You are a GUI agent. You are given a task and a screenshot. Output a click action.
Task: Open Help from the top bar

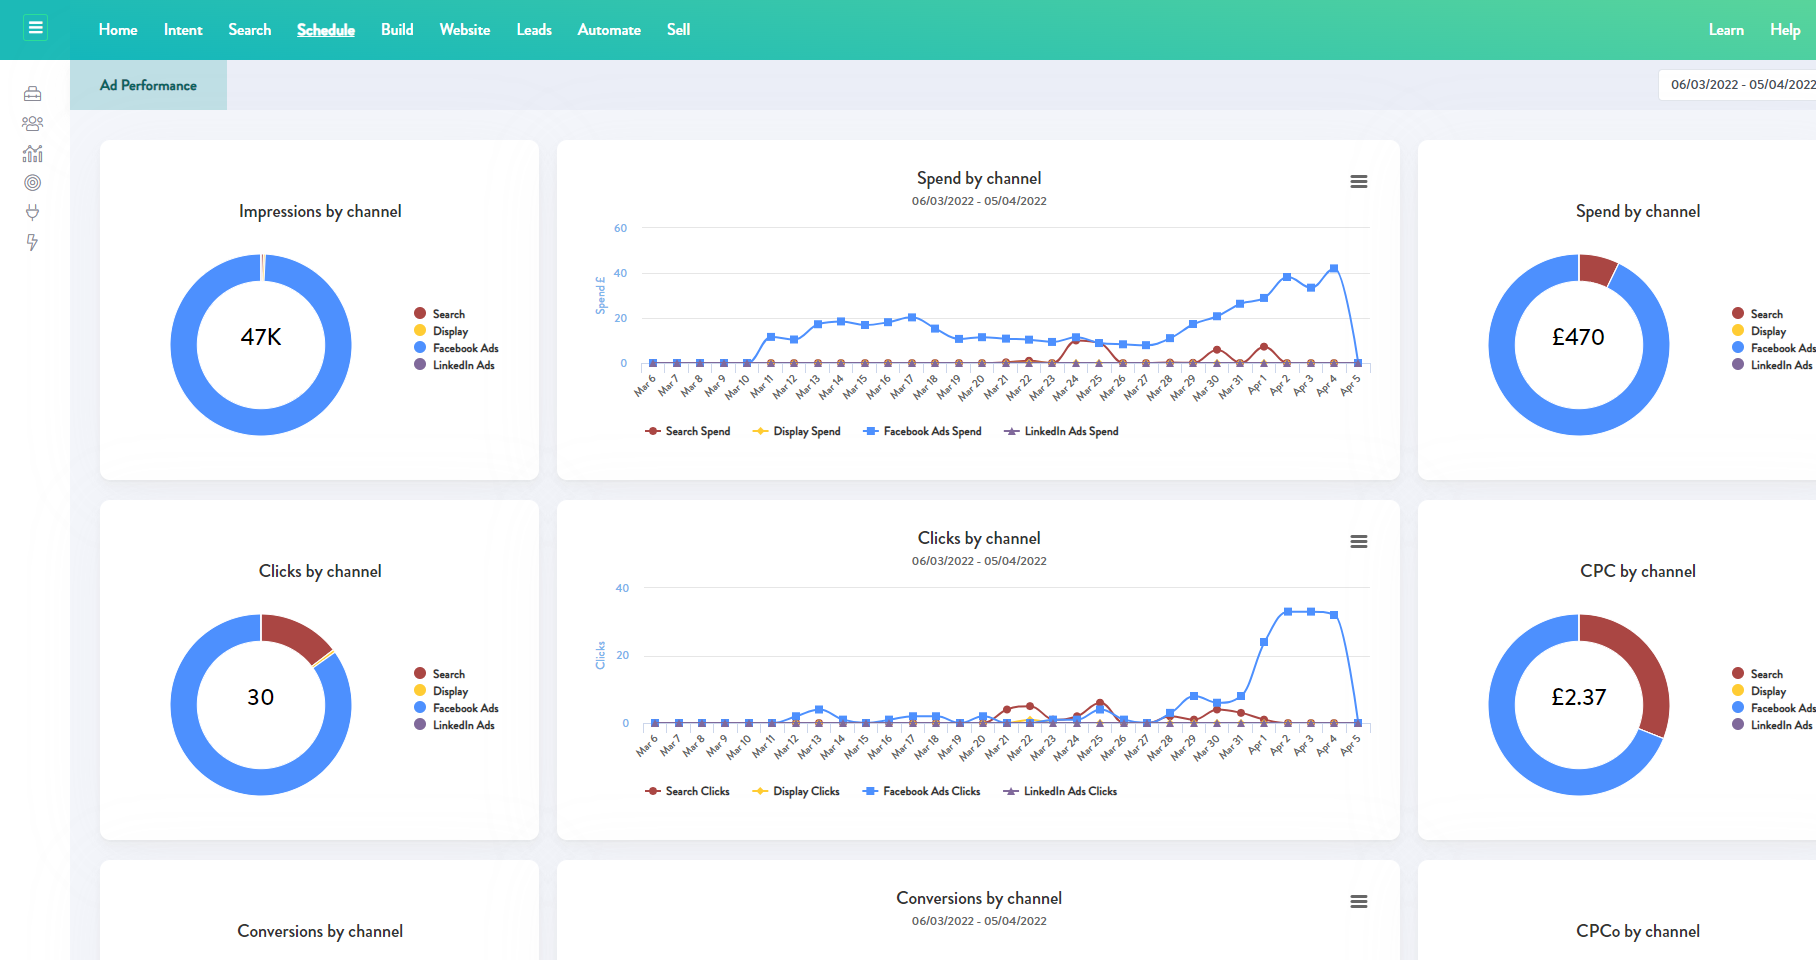(1784, 30)
